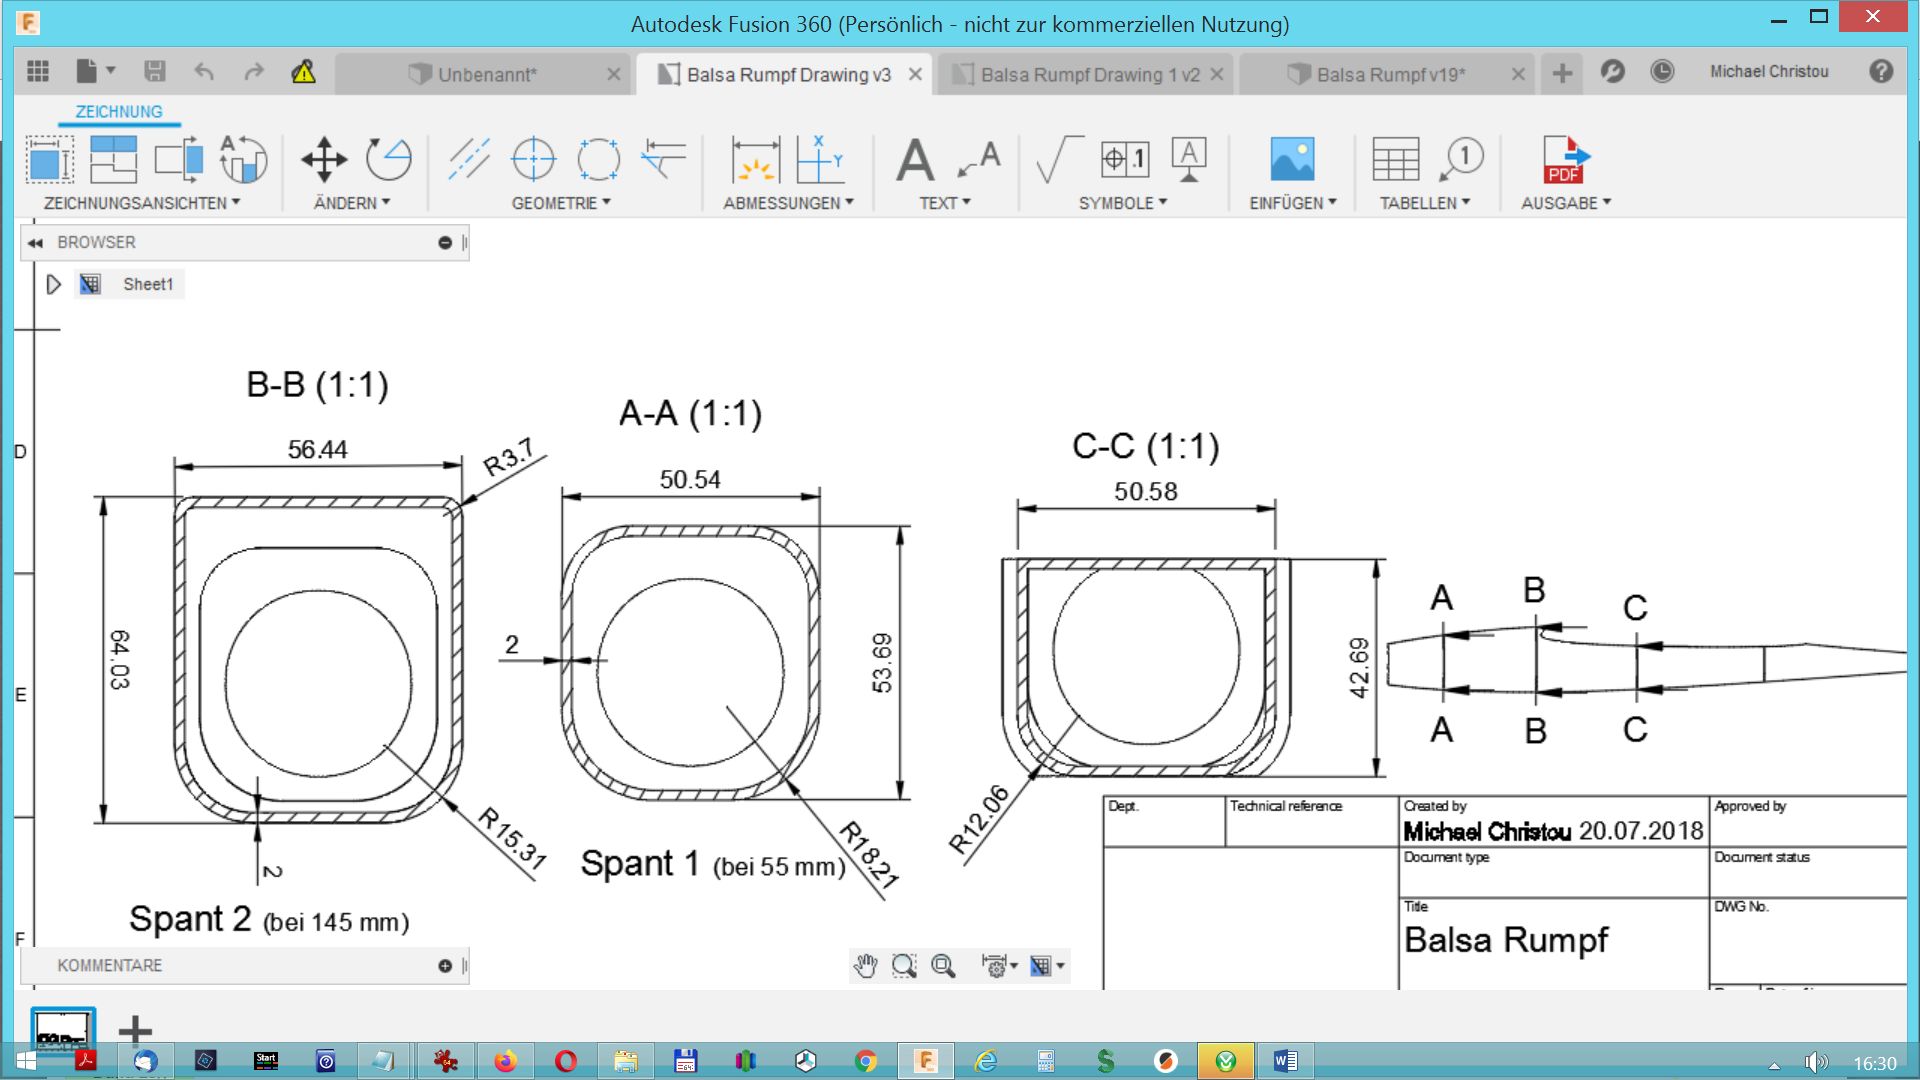Open the SYMBOLE dropdown menu
Screen dimensions: 1920x1080
click(1123, 203)
